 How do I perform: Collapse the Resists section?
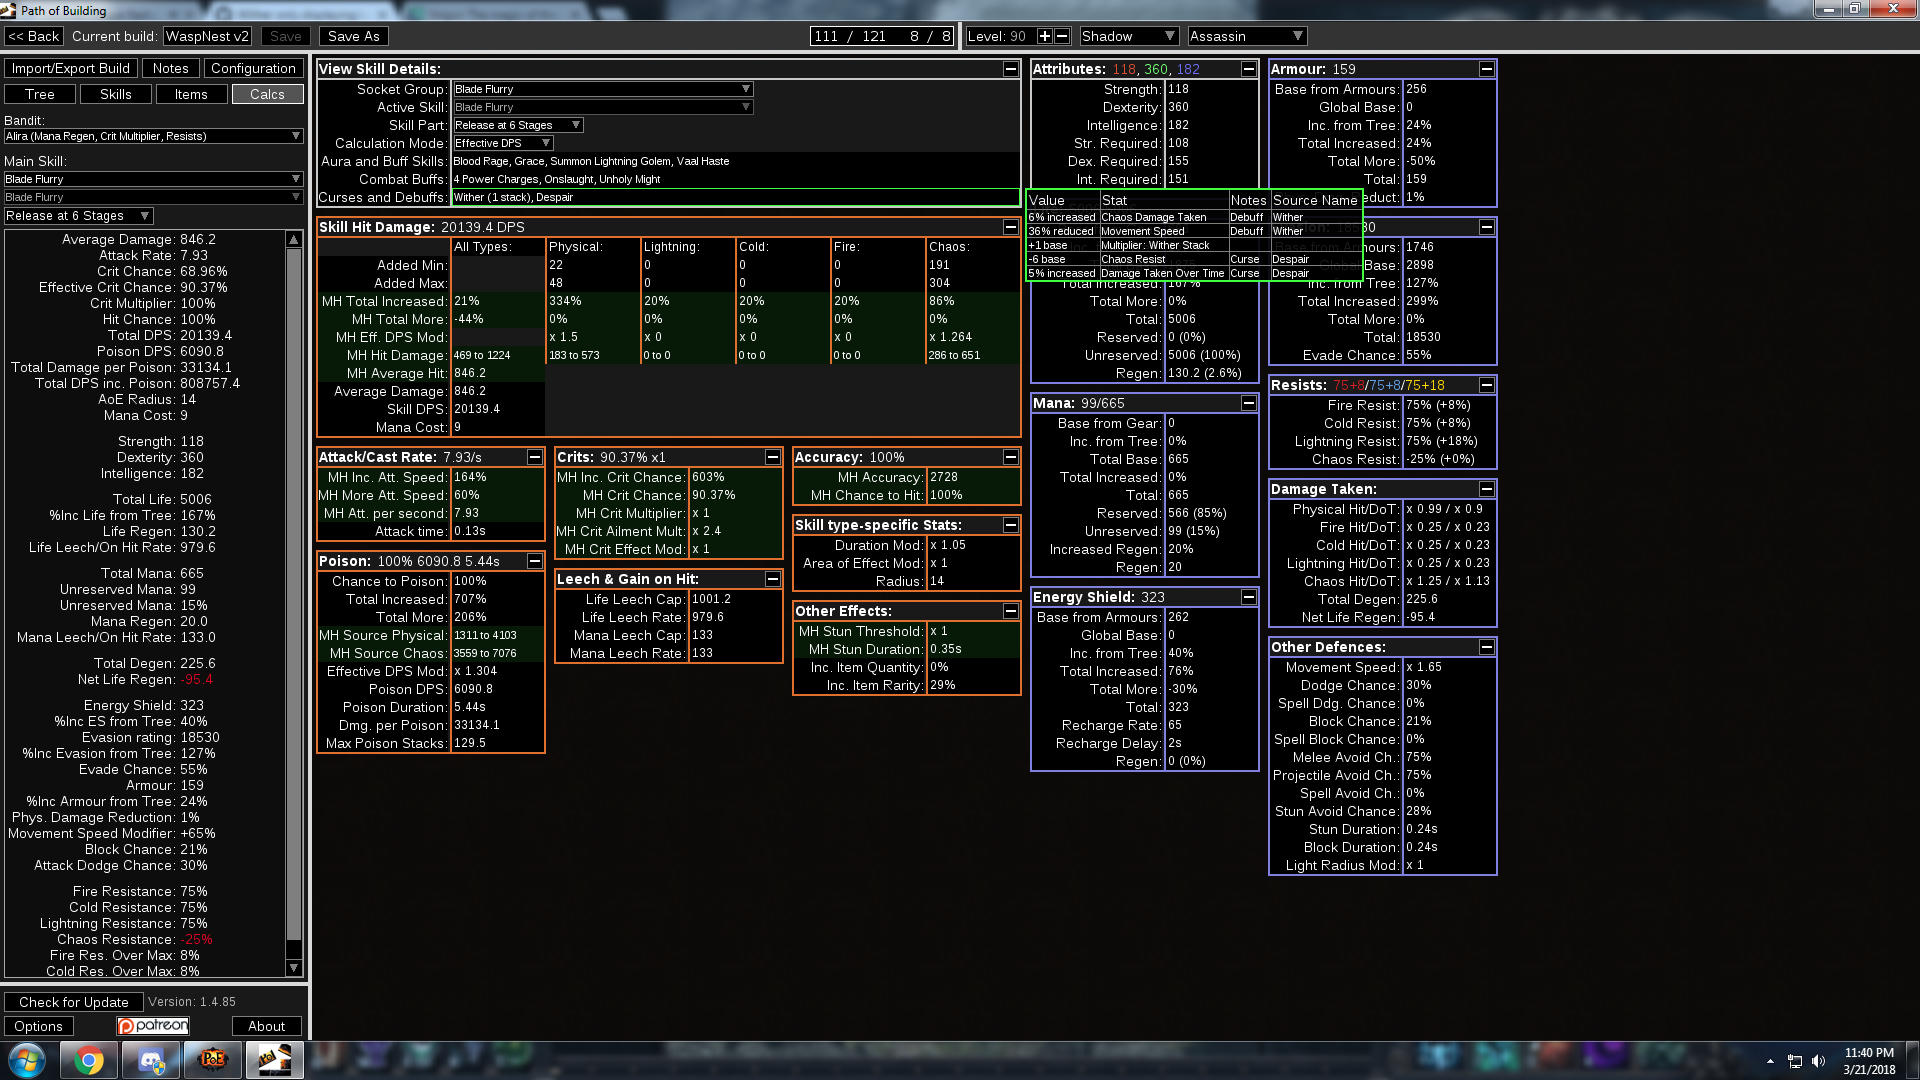coord(1486,385)
